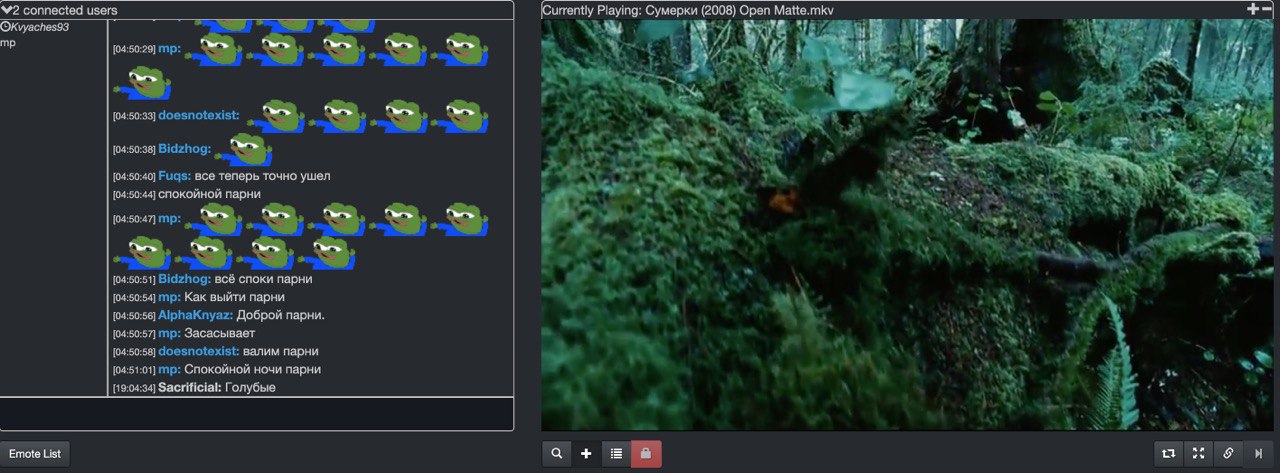Click the message 'Доброй парни.'

point(281,315)
